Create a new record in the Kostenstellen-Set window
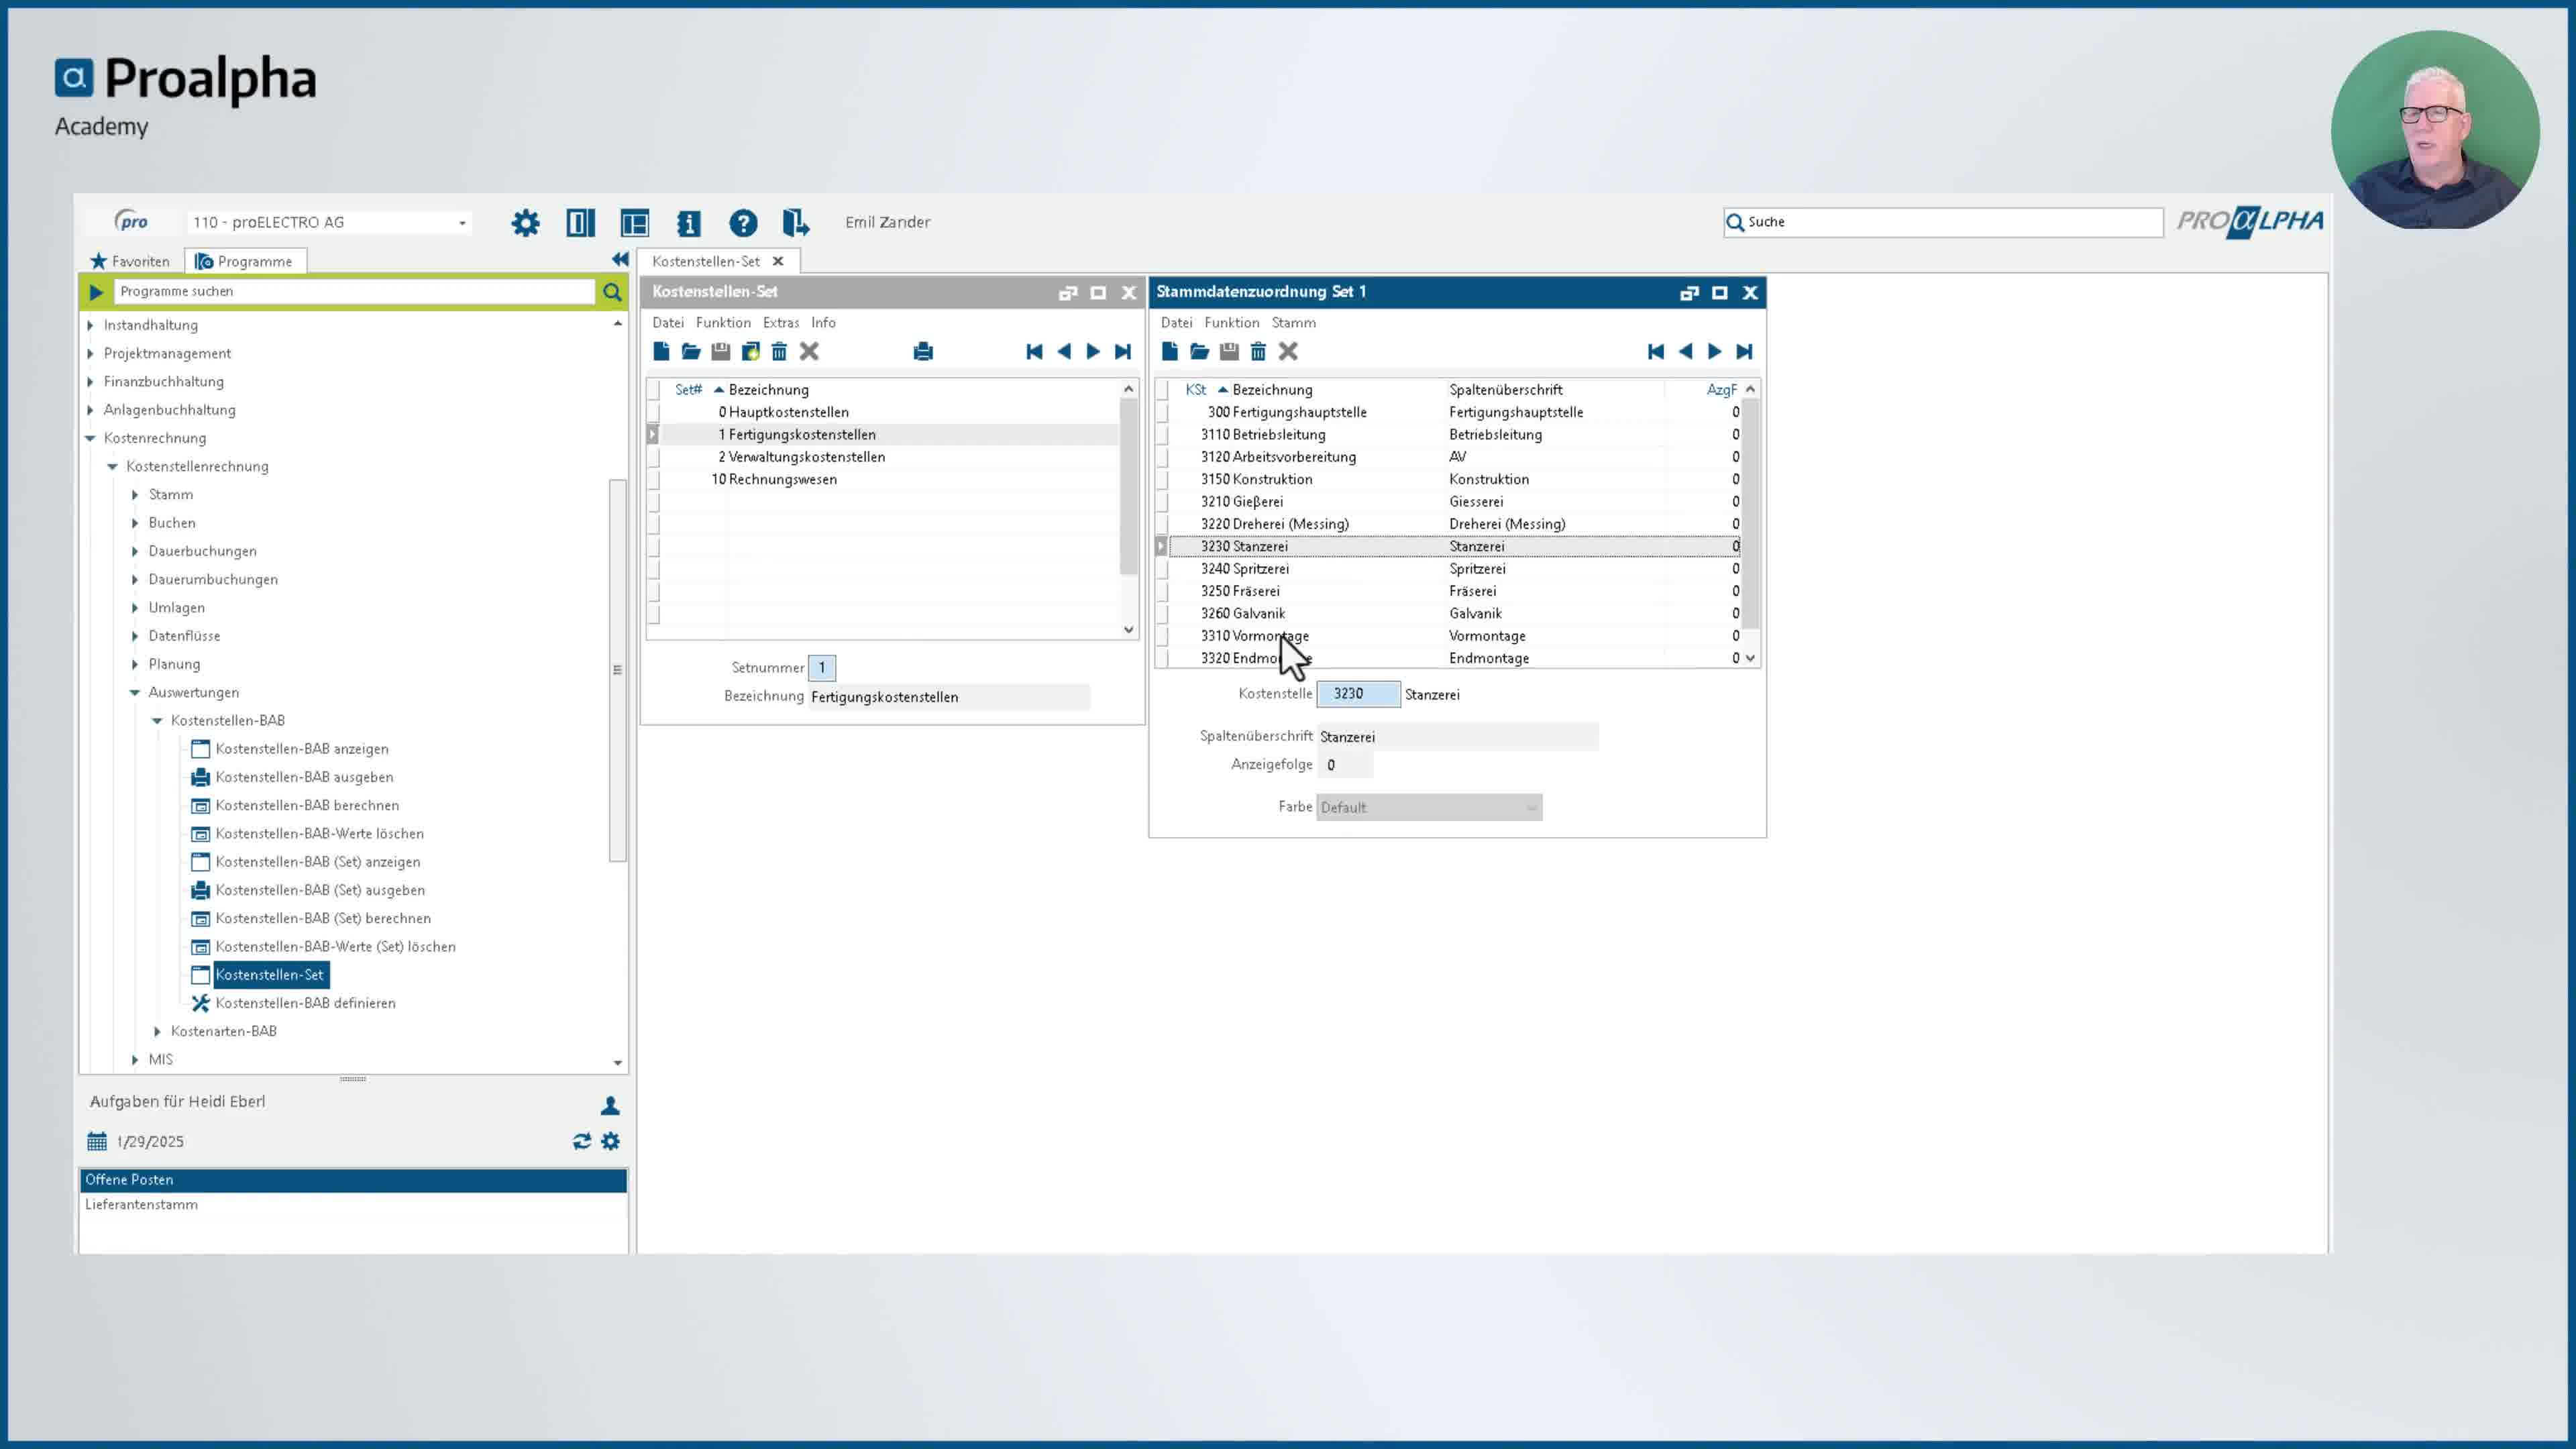 (661, 351)
